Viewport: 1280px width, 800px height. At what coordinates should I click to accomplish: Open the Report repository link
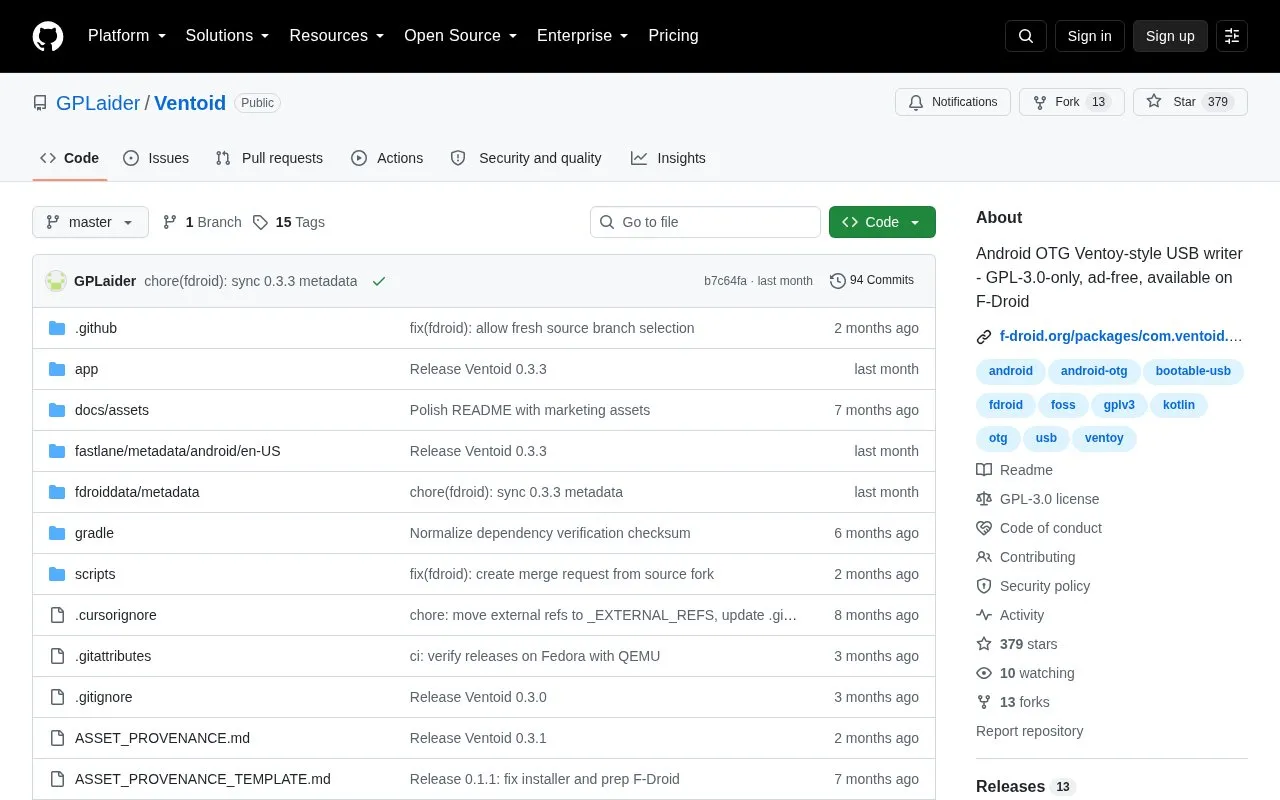coord(1029,731)
